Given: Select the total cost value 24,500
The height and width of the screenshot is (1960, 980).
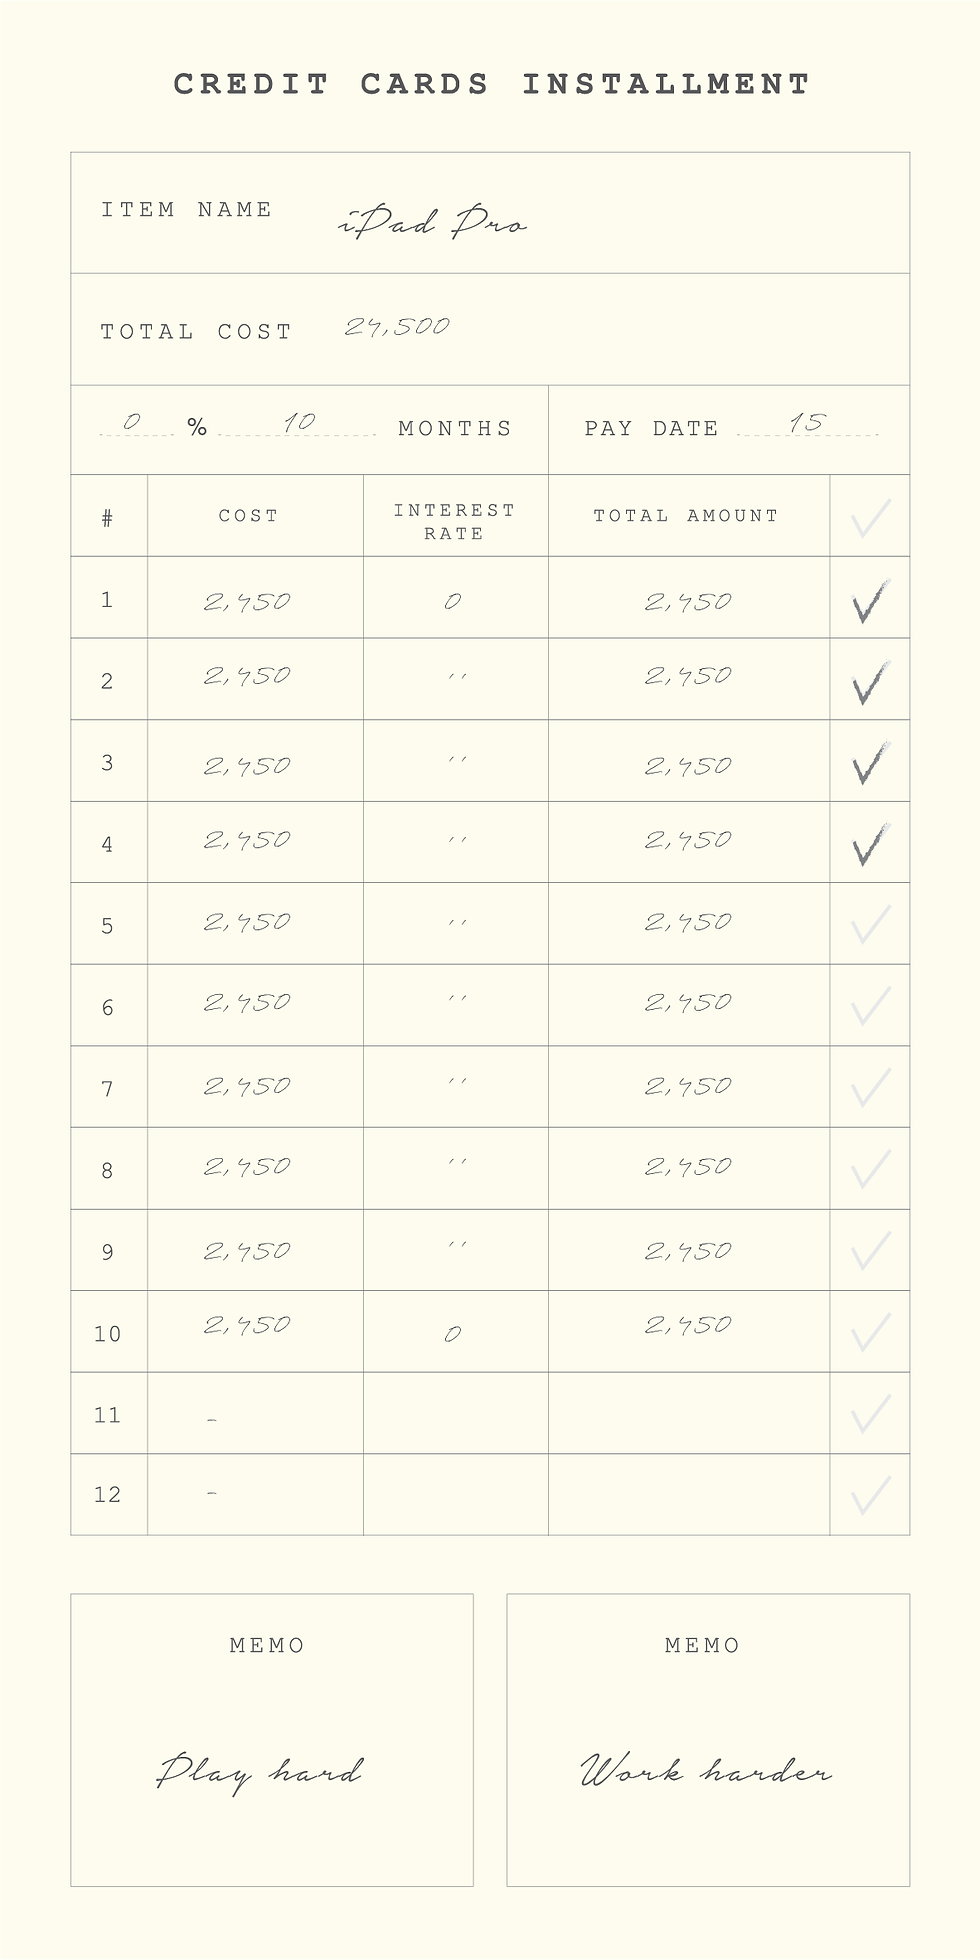Looking at the screenshot, I should point(397,327).
